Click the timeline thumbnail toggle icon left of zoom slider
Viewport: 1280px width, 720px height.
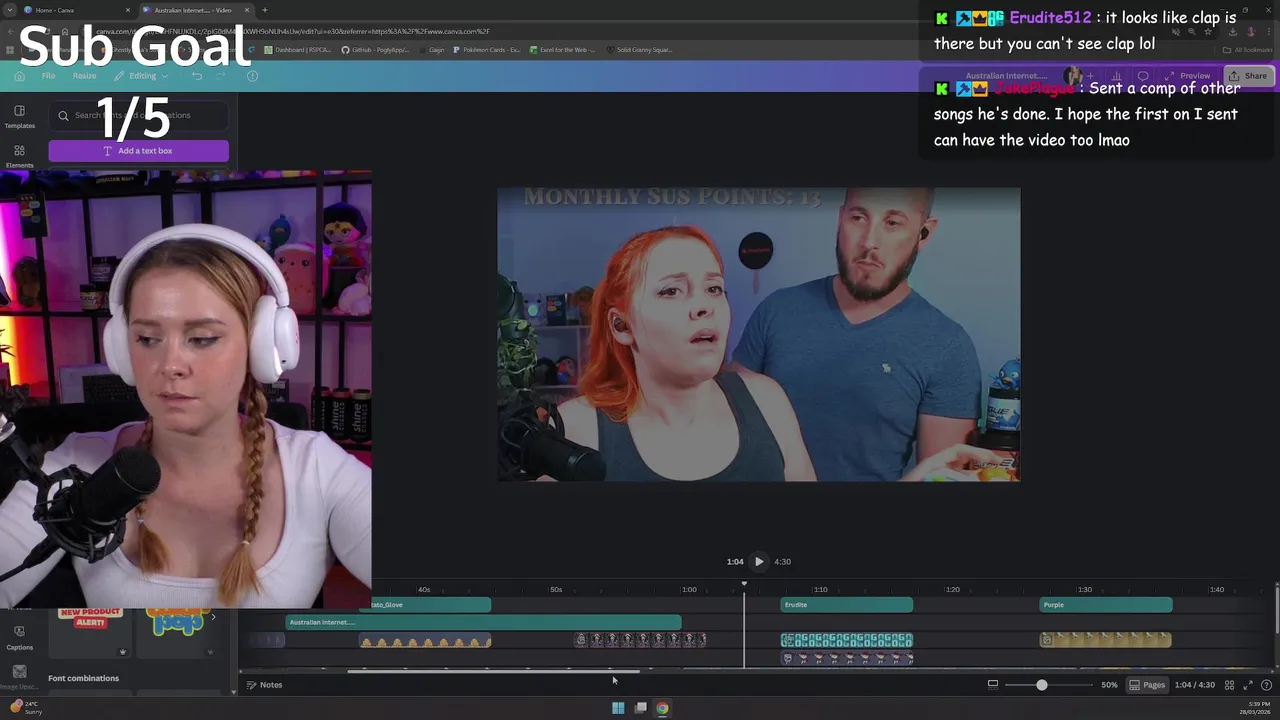(993, 685)
